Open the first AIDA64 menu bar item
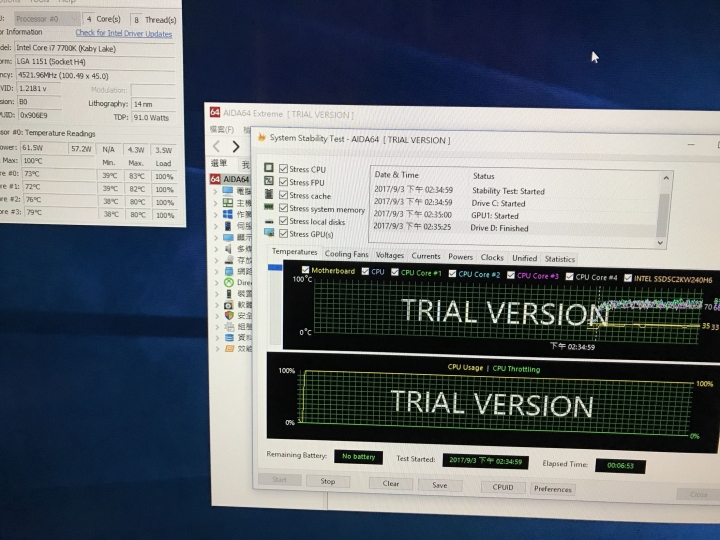This screenshot has width=720, height=540. coord(222,129)
